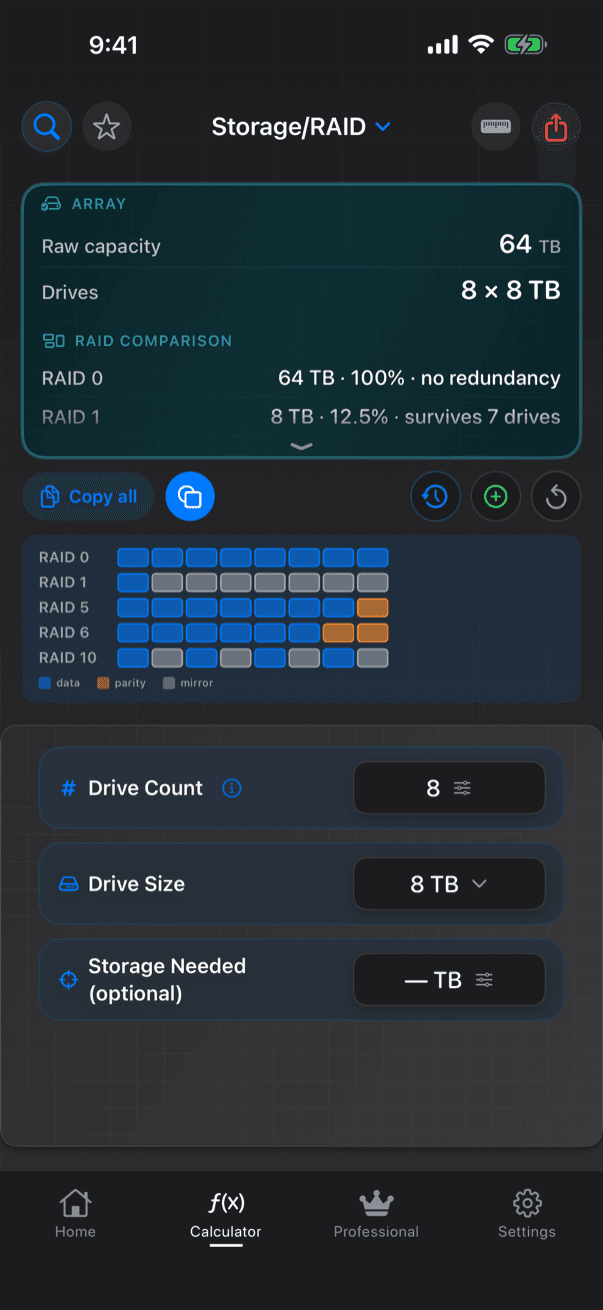Select the RAID 1 result row
This screenshot has width=603, height=1310.
point(301,417)
